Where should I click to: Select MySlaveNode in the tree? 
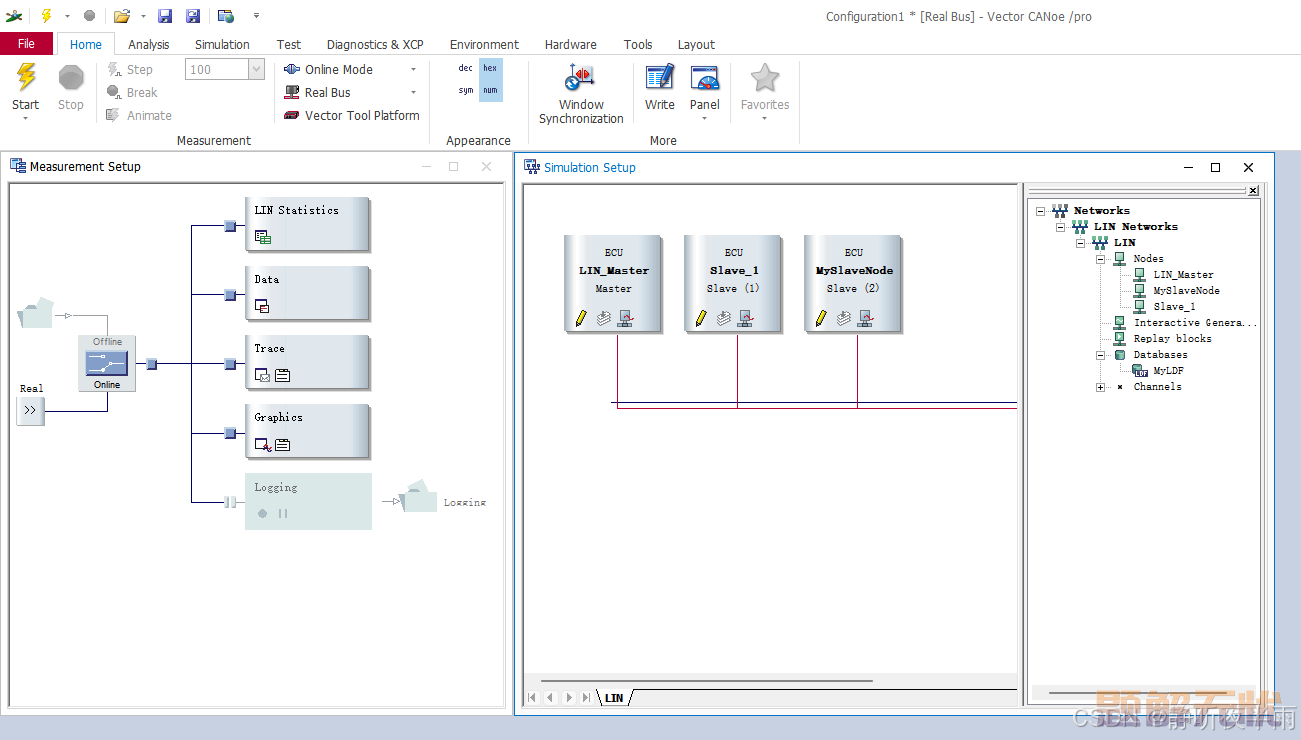click(x=1186, y=291)
